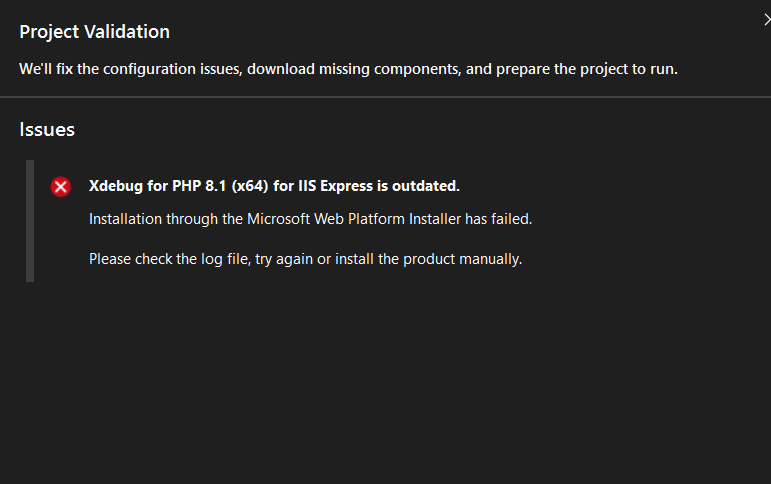This screenshot has width=771, height=484.
Task: Click the 'Please check the log file' line
Action: (305, 259)
